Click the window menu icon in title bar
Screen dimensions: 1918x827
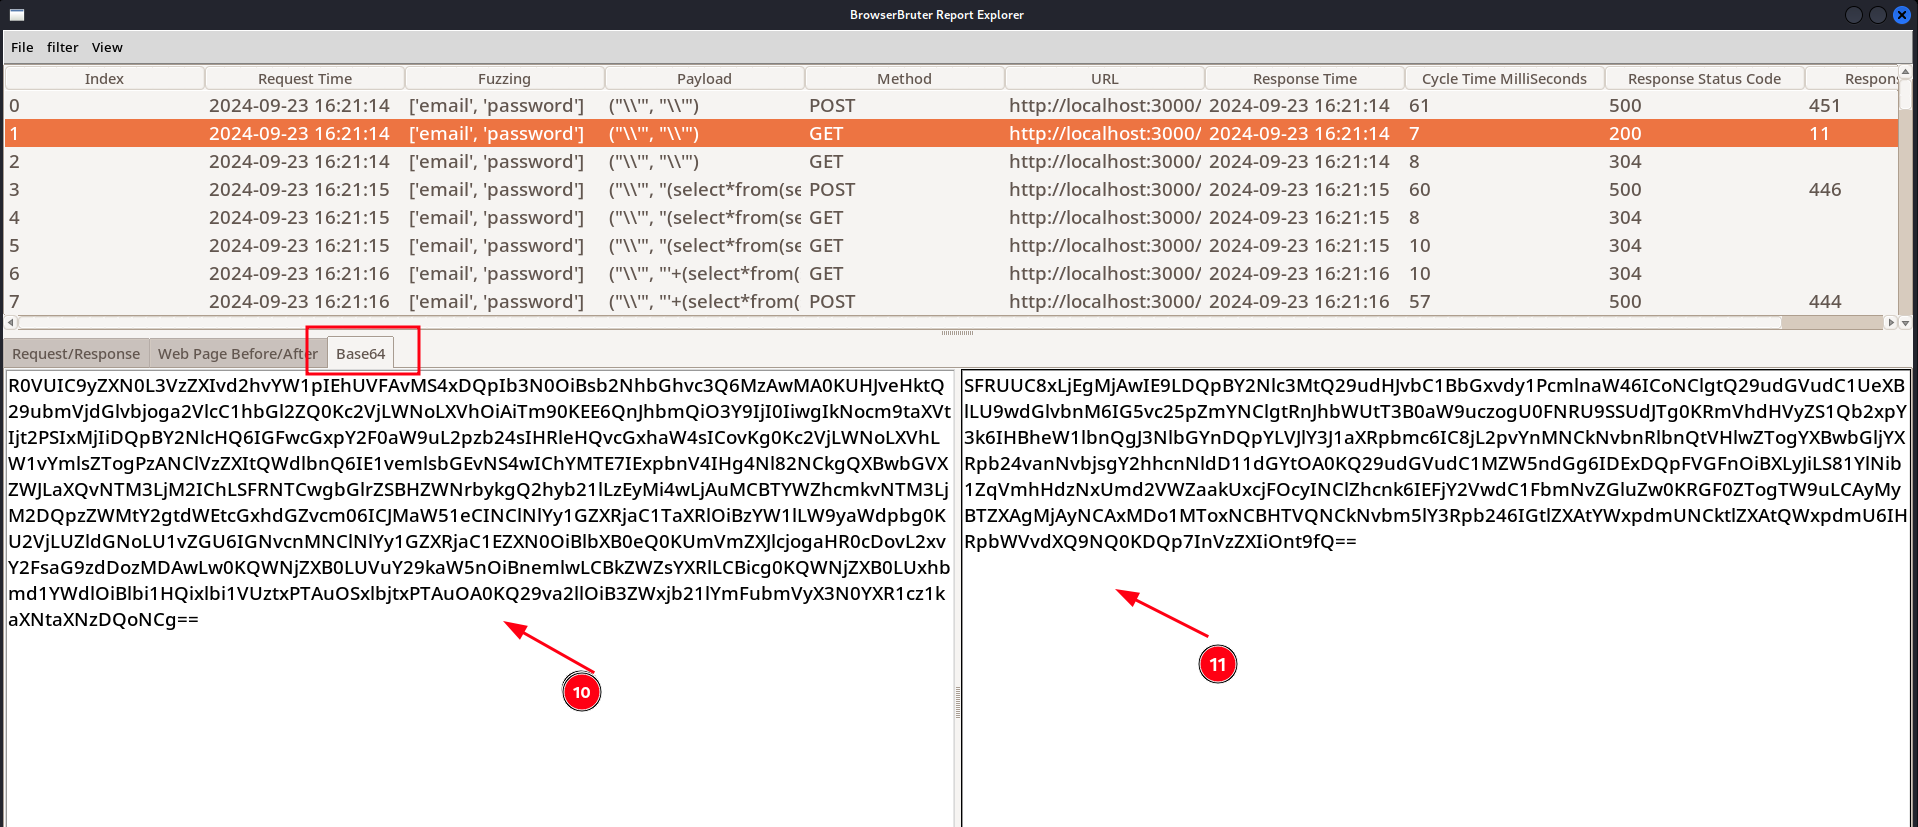pos(17,15)
